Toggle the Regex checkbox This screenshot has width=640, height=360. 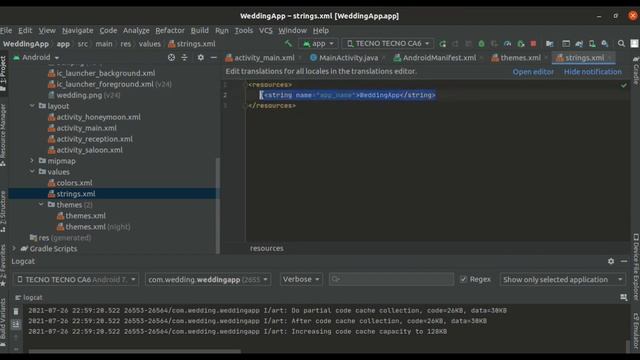(x=463, y=279)
